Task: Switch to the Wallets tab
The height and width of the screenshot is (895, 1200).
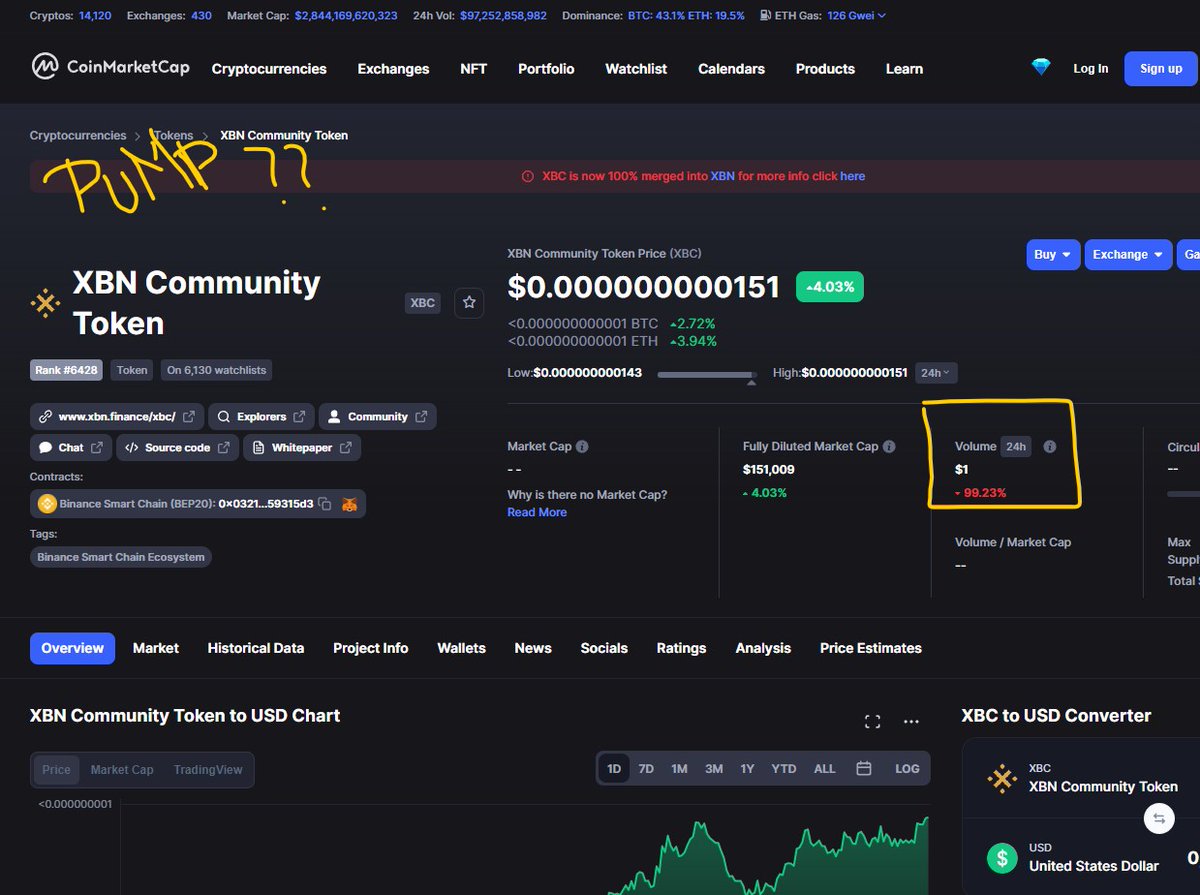Action: tap(461, 648)
